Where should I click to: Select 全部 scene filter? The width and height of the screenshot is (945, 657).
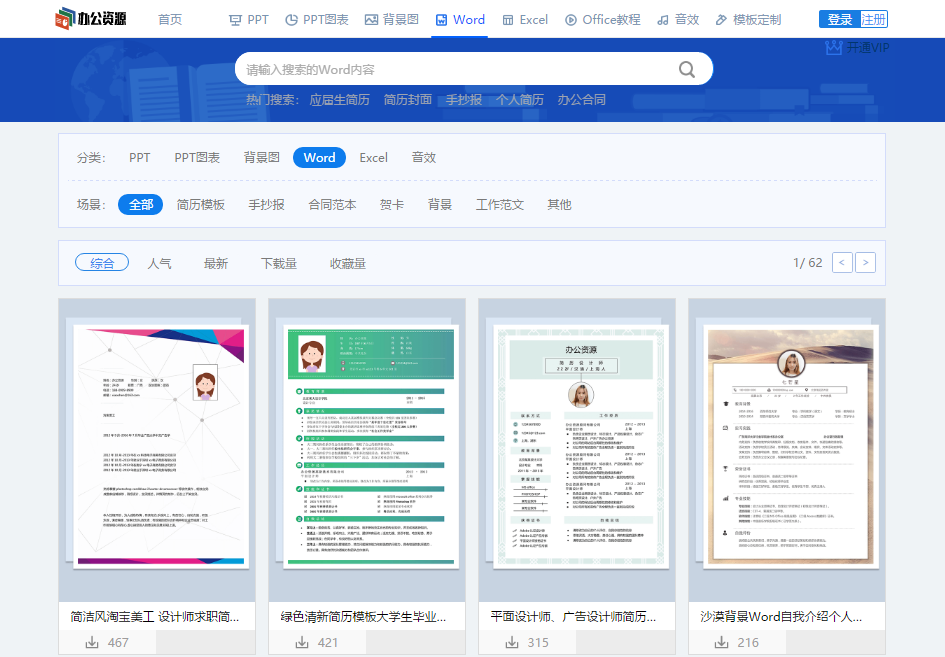pos(140,204)
